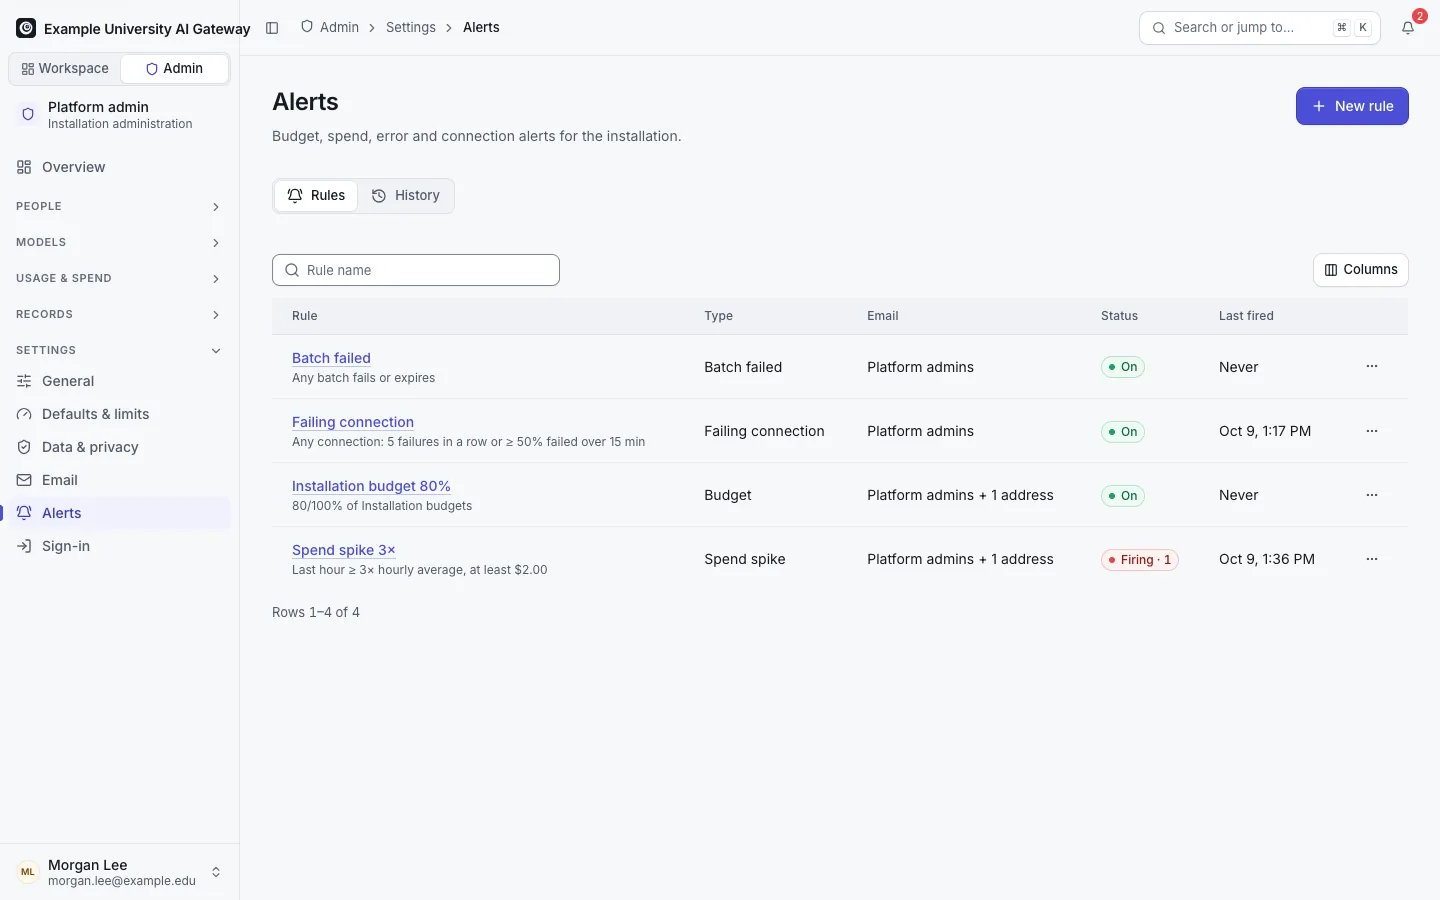Open Sign-in settings page
The width and height of the screenshot is (1440, 900).
point(119,546)
